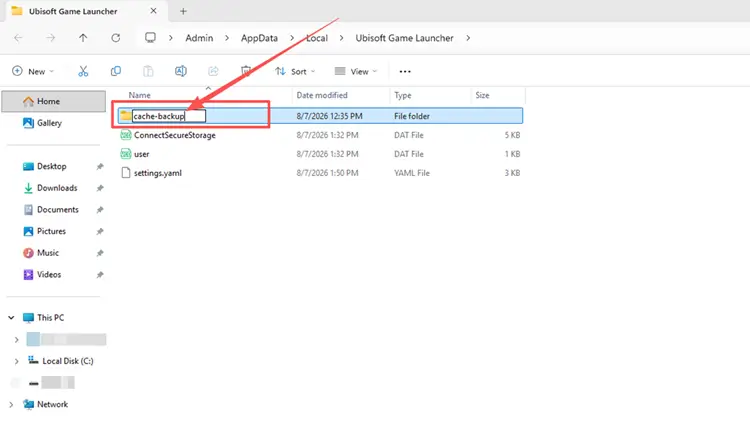Expand chevron after Admin in address bar

(x=227, y=38)
